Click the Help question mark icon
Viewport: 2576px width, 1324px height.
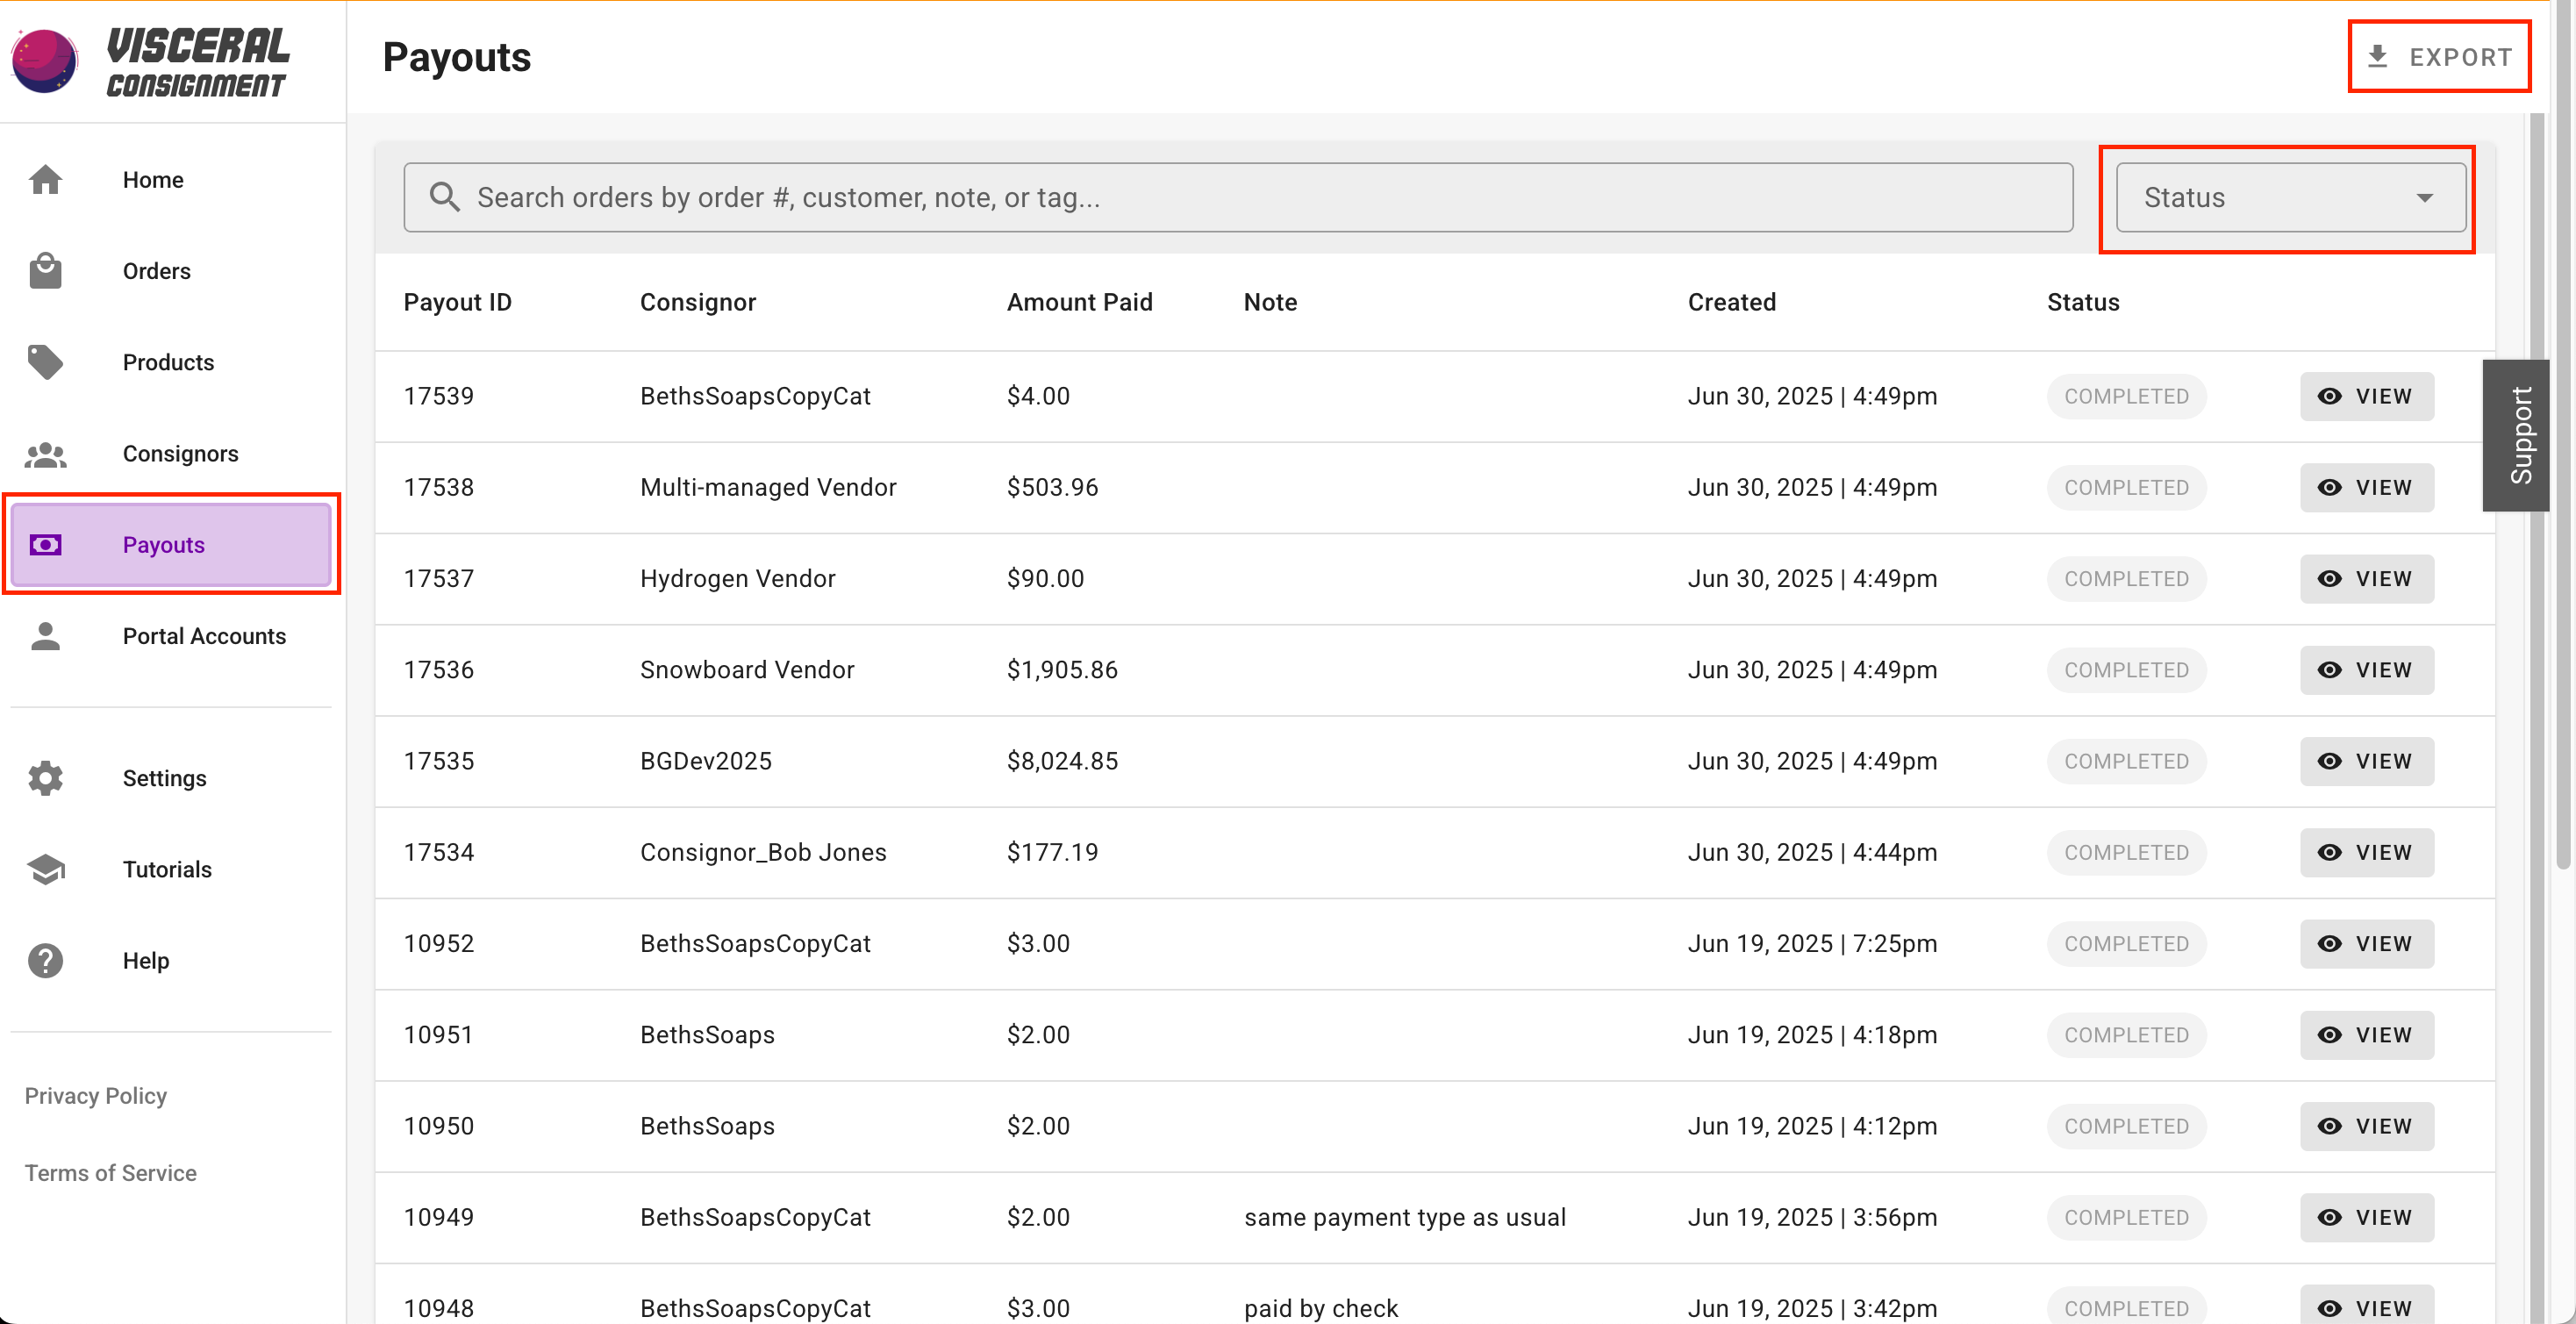tap(45, 961)
